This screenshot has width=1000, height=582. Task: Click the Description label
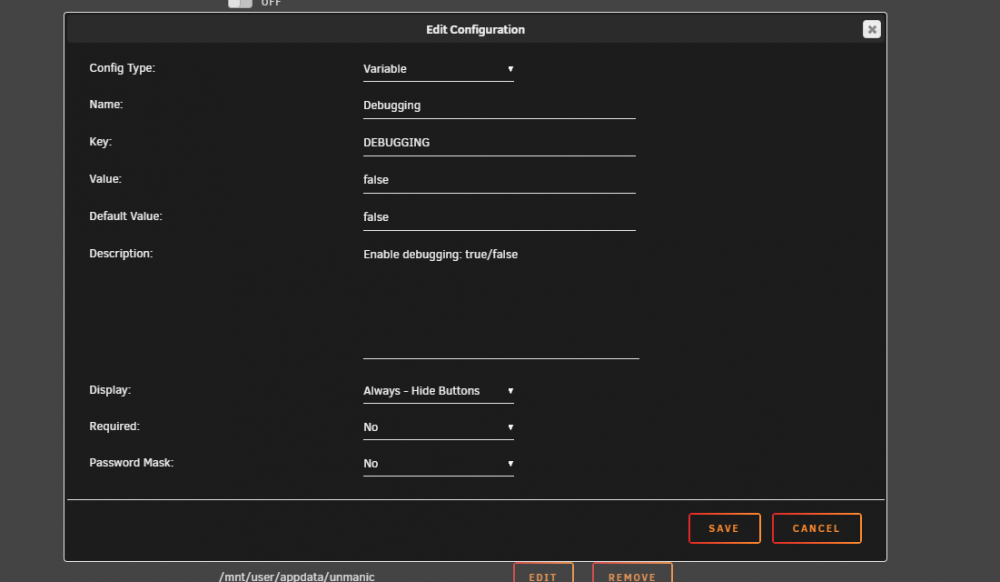tap(121, 254)
